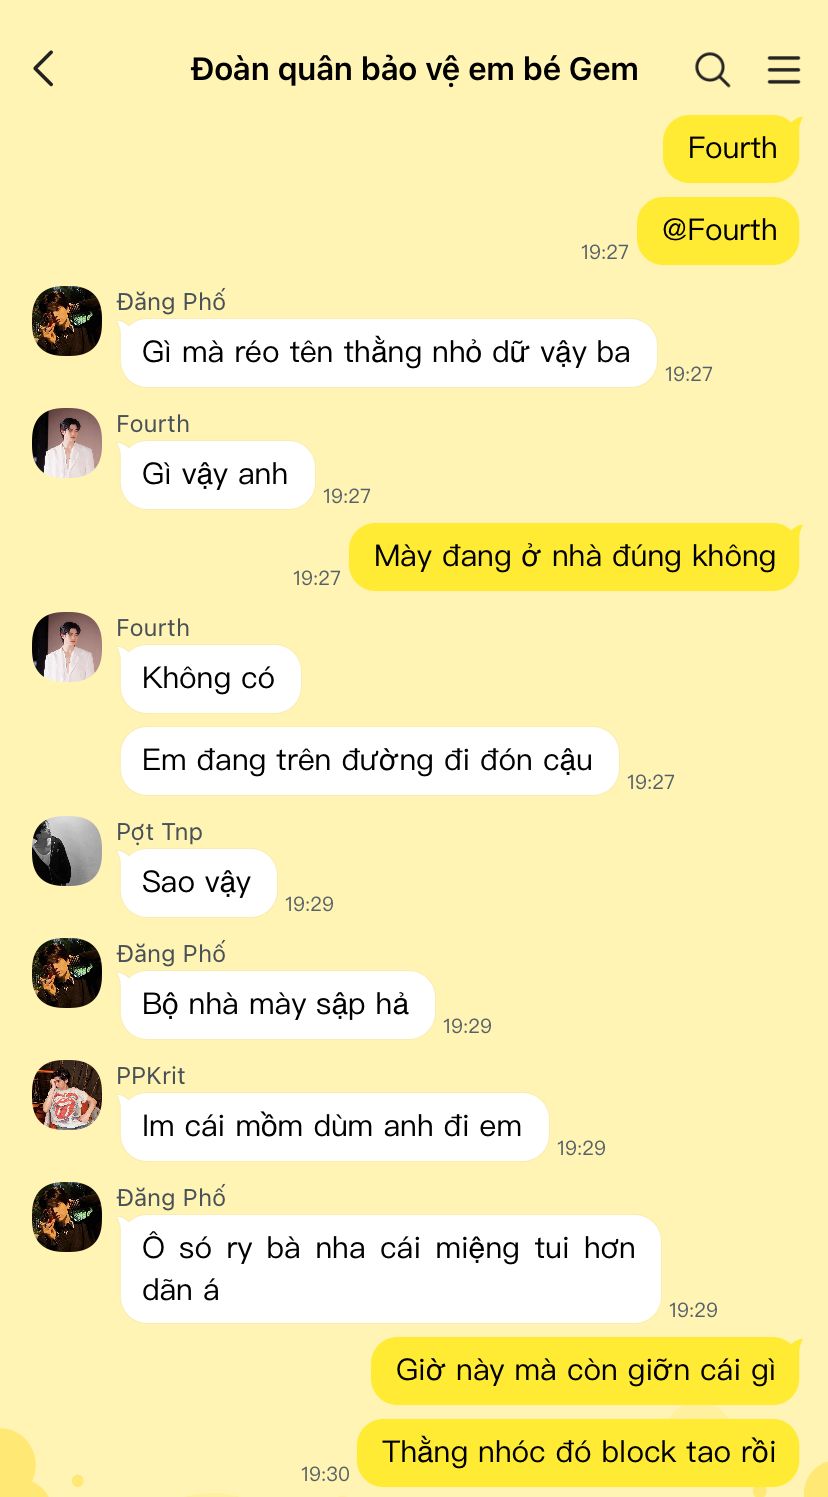Open the hamburger menu icon
Screen dimensions: 828x1497
784,69
